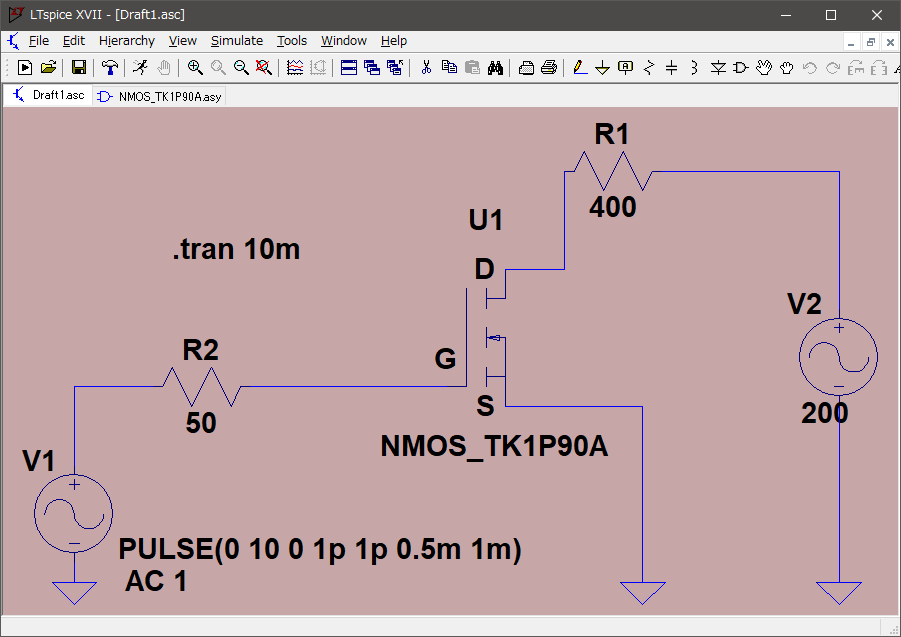
Task: Open a file with the folder icon
Action: click(x=49, y=68)
